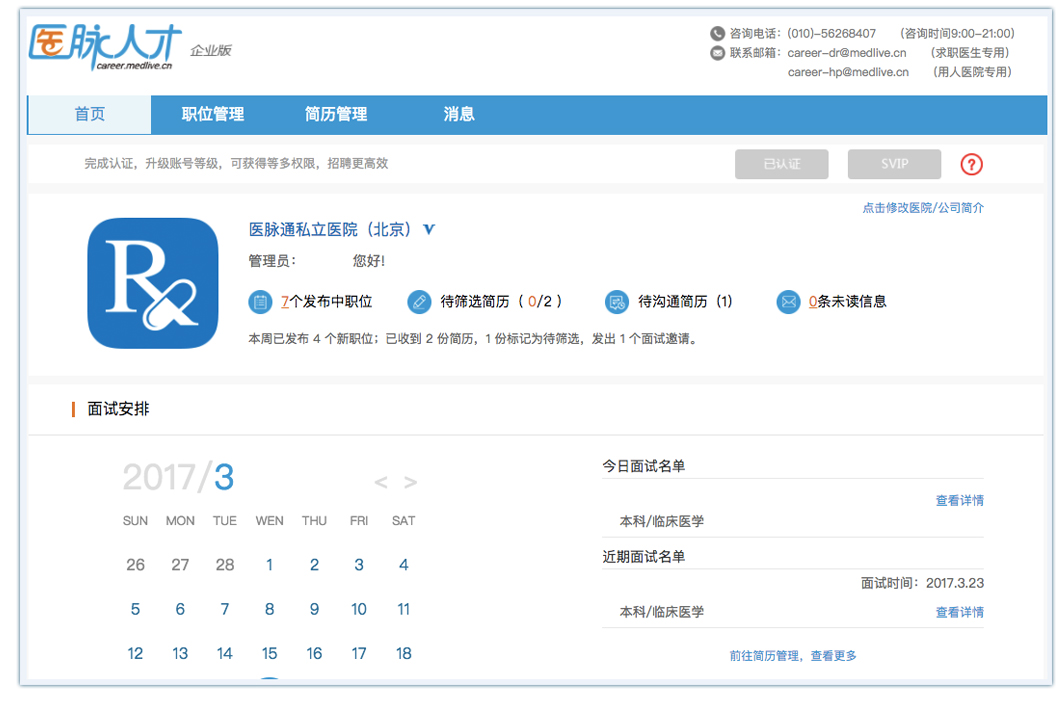This screenshot has width=1057, height=704.
Task: Select calendar date 7
Action: [224, 610]
